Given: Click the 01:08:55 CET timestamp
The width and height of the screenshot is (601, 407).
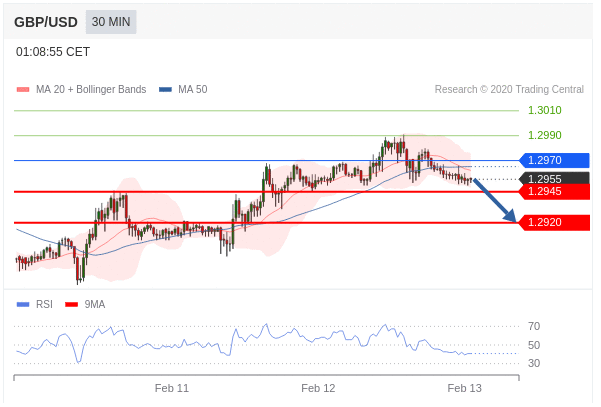Looking at the screenshot, I should (x=53, y=52).
